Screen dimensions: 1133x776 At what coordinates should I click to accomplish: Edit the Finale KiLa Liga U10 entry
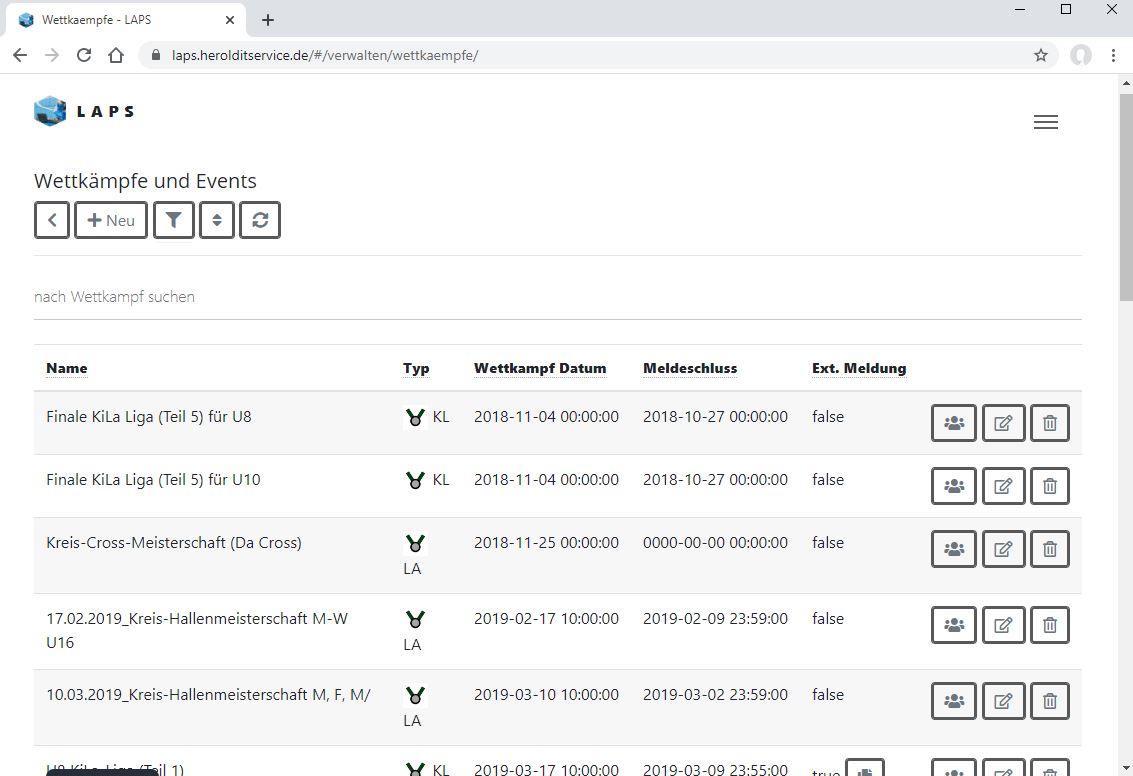pyautogui.click(x=1003, y=486)
